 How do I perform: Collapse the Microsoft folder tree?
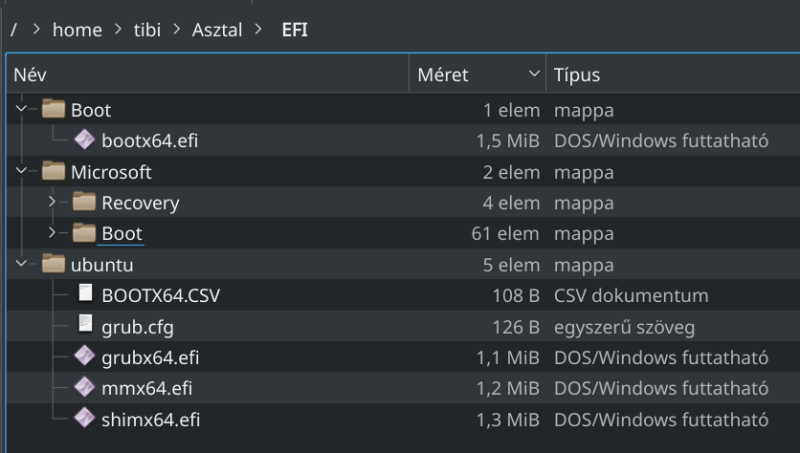21,171
